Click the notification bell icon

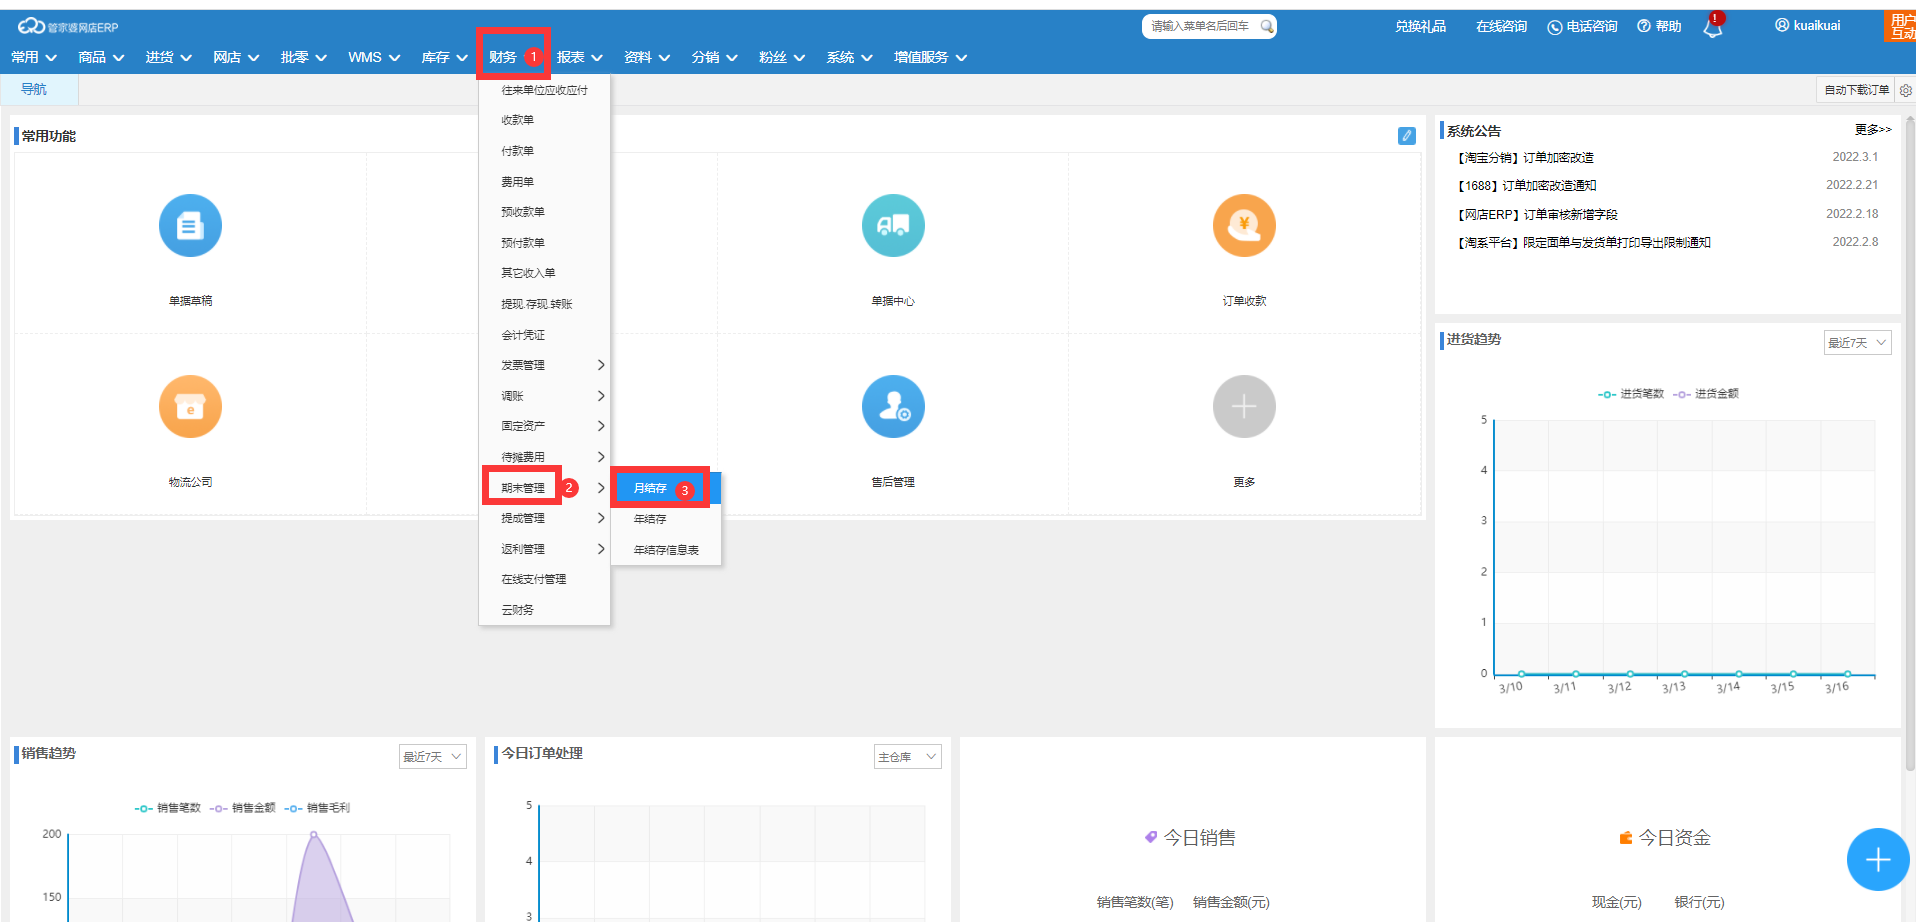[x=1713, y=28]
